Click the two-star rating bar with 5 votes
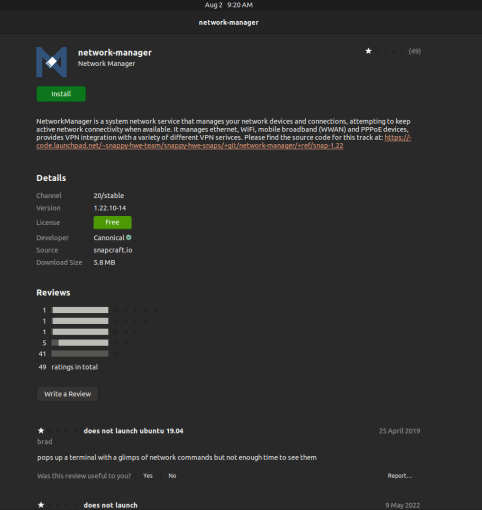482x510 pixels. click(80, 343)
